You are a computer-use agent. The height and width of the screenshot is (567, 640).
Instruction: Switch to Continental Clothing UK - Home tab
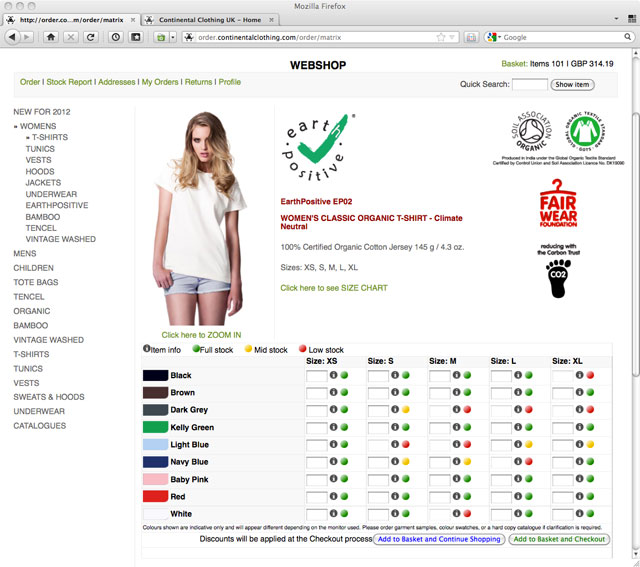point(210,20)
